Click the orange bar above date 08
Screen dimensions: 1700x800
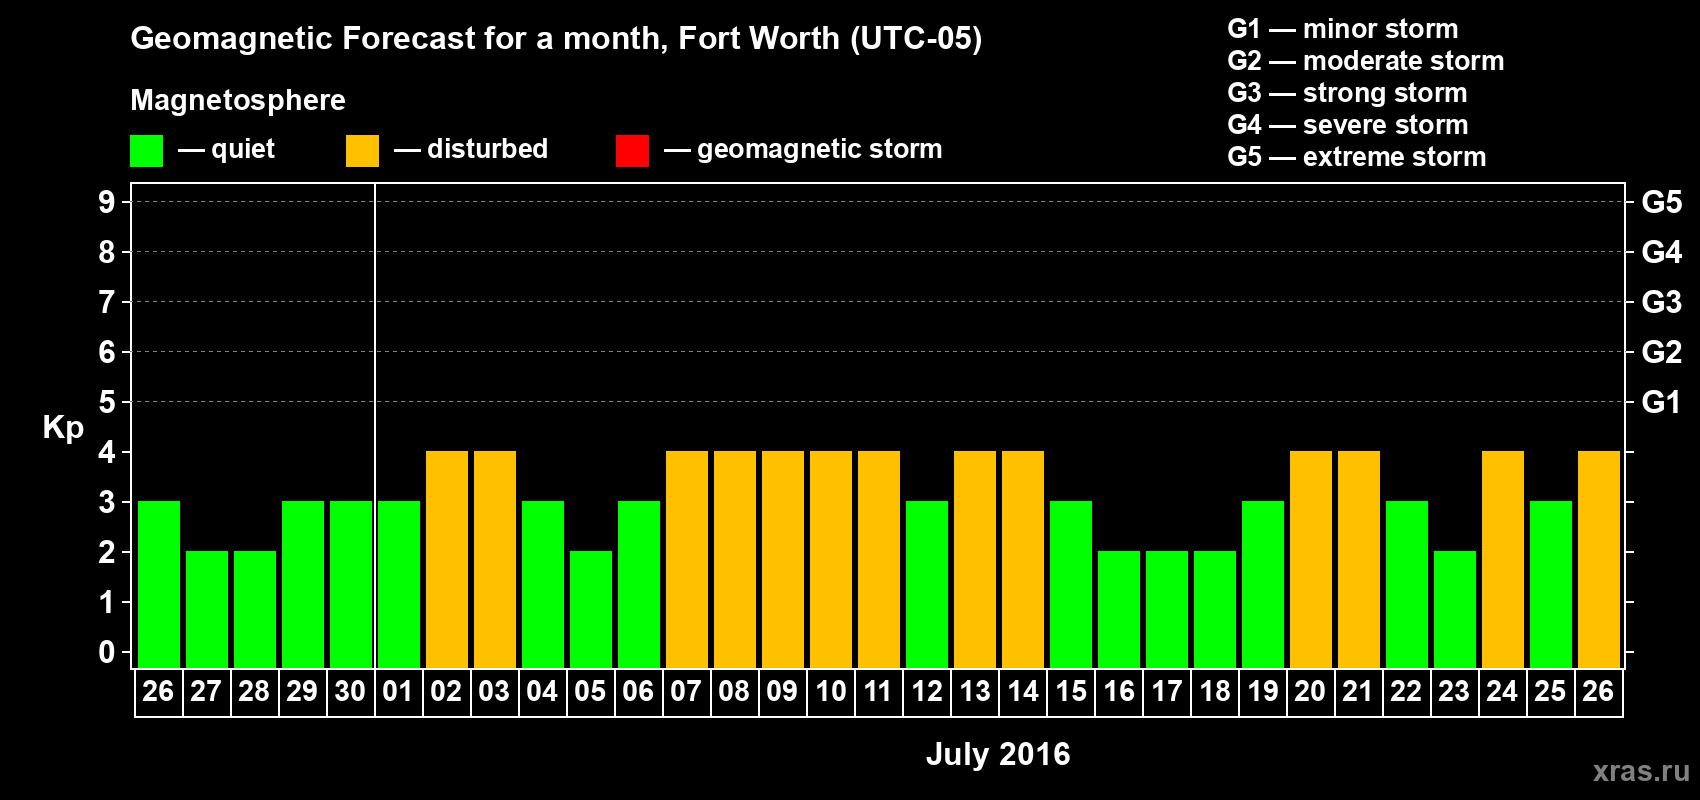click(735, 560)
